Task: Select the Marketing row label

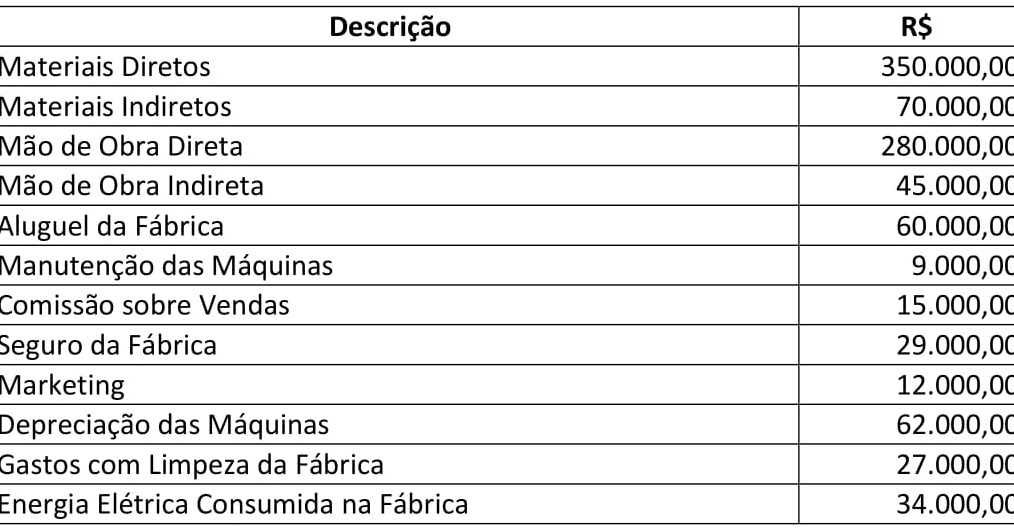Action: coord(62,384)
